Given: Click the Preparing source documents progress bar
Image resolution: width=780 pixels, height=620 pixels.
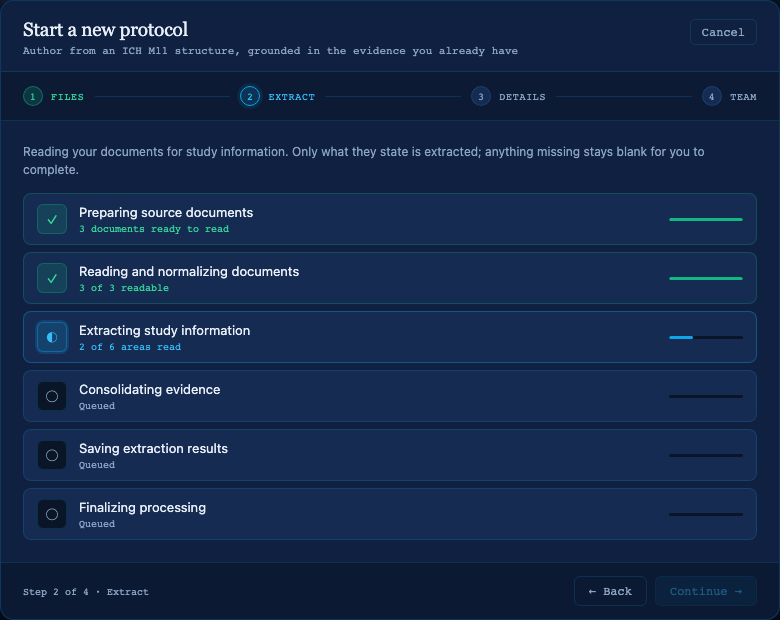Looking at the screenshot, I should pyautogui.click(x=705, y=219).
